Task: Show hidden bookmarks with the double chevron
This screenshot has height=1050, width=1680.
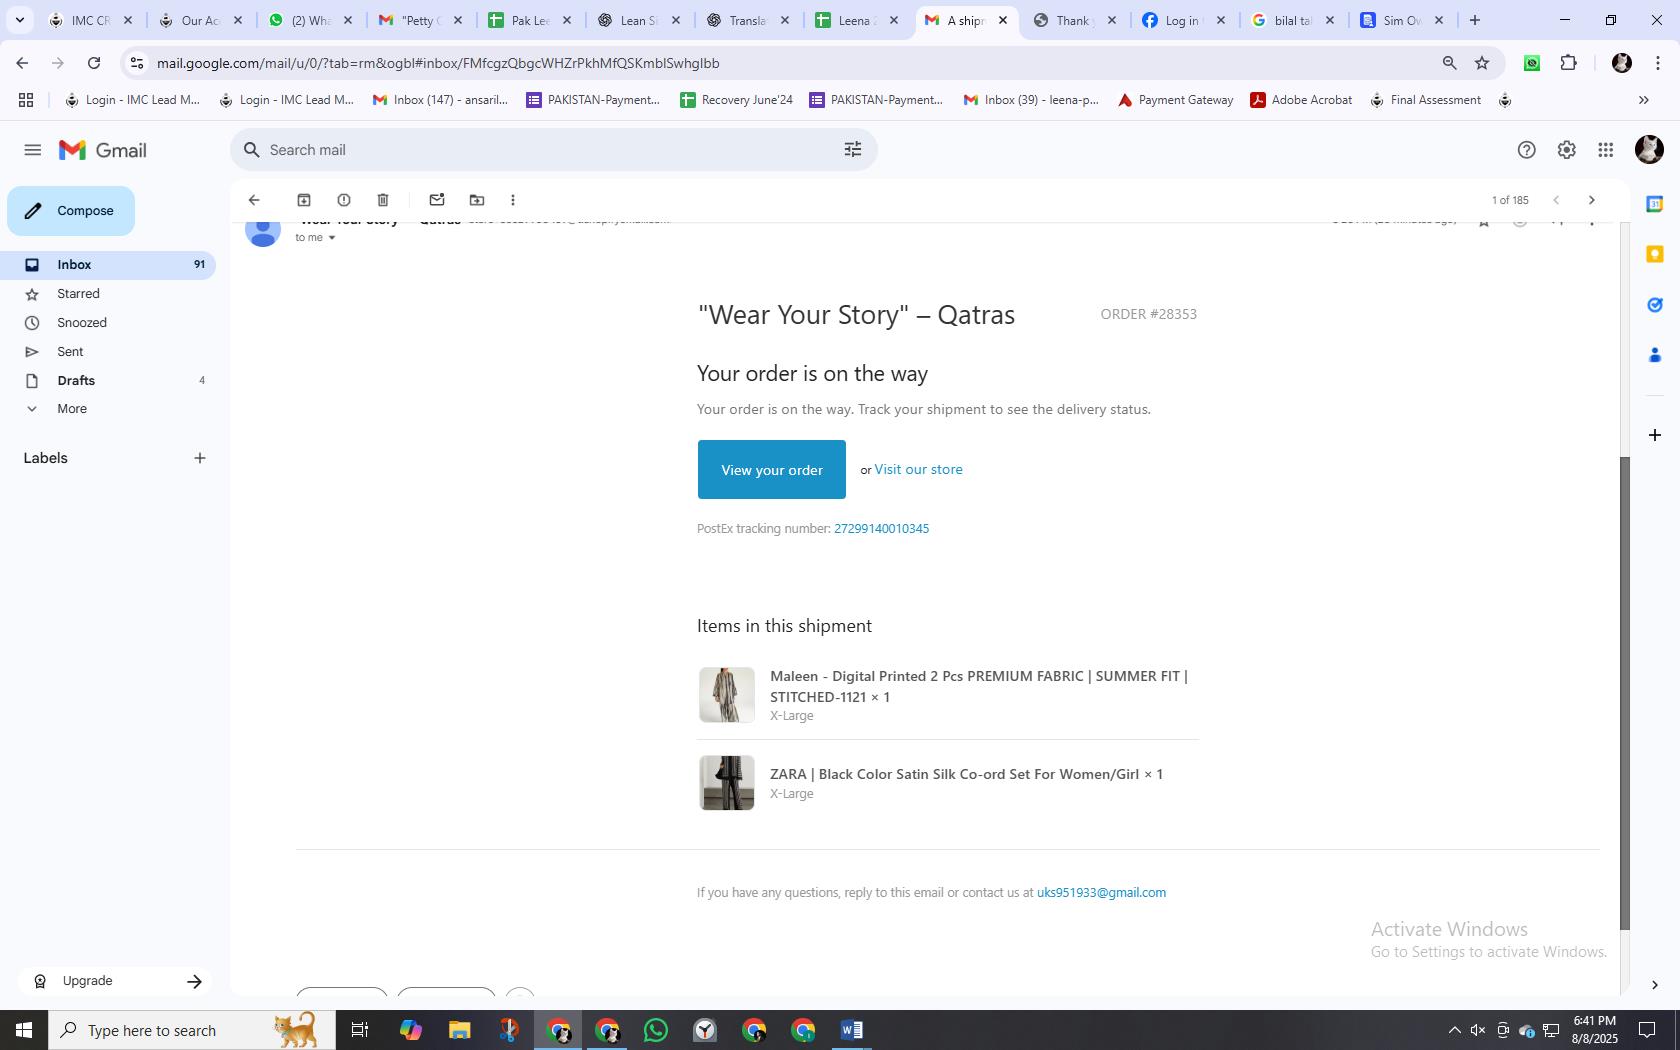Action: coord(1643,100)
